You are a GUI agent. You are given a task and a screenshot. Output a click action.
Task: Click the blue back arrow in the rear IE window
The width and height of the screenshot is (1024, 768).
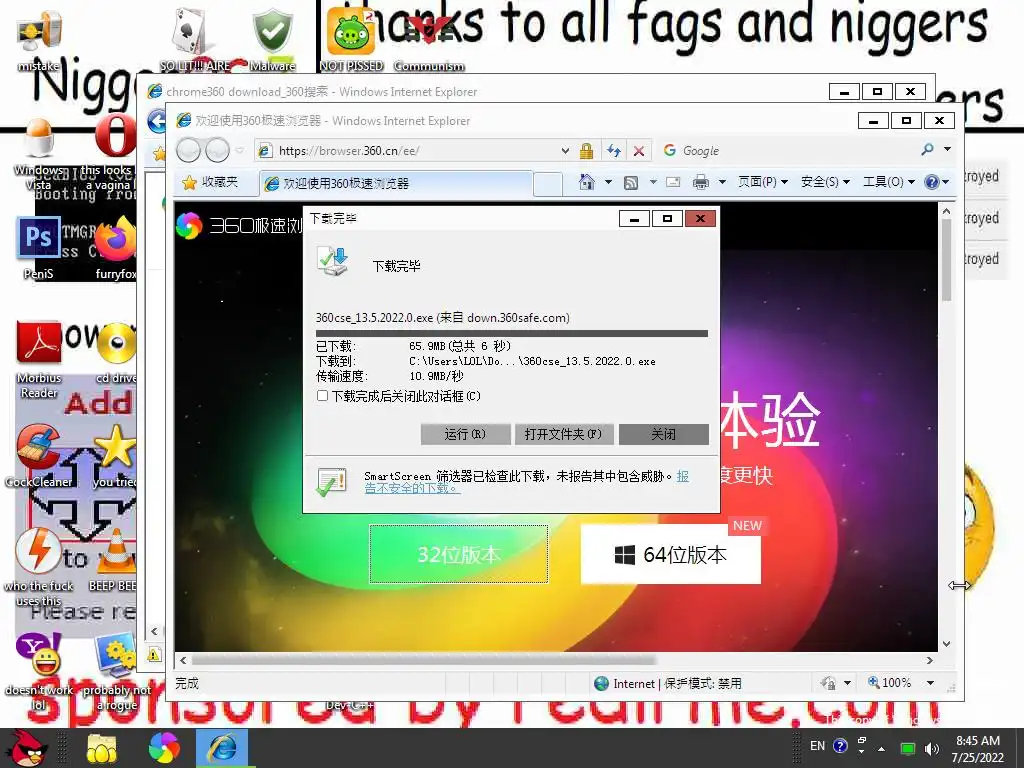click(x=156, y=121)
